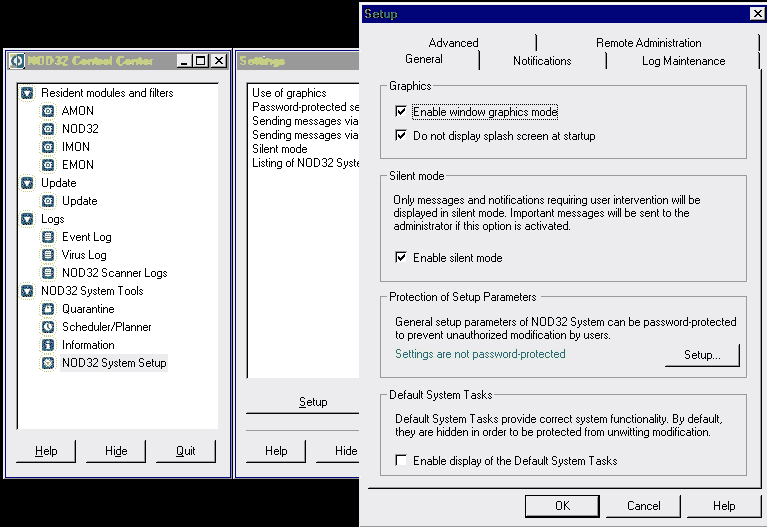Viewport: 767px width, 527px height.
Task: Select AMON in the module tree
Action: [x=78, y=111]
